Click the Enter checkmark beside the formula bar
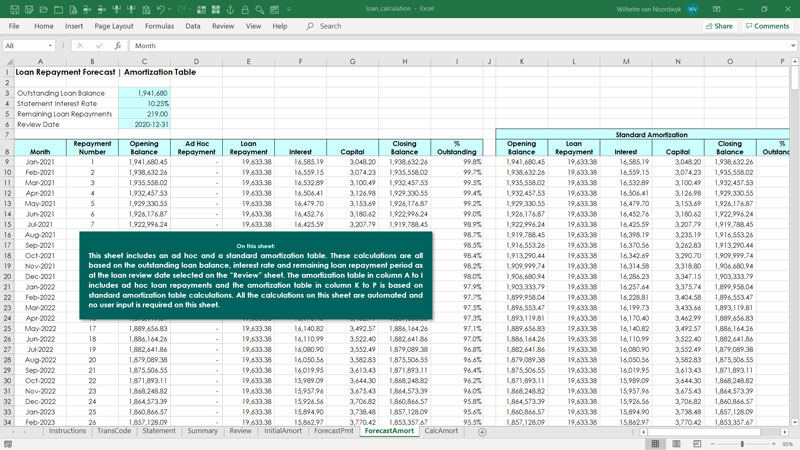 tap(99, 45)
